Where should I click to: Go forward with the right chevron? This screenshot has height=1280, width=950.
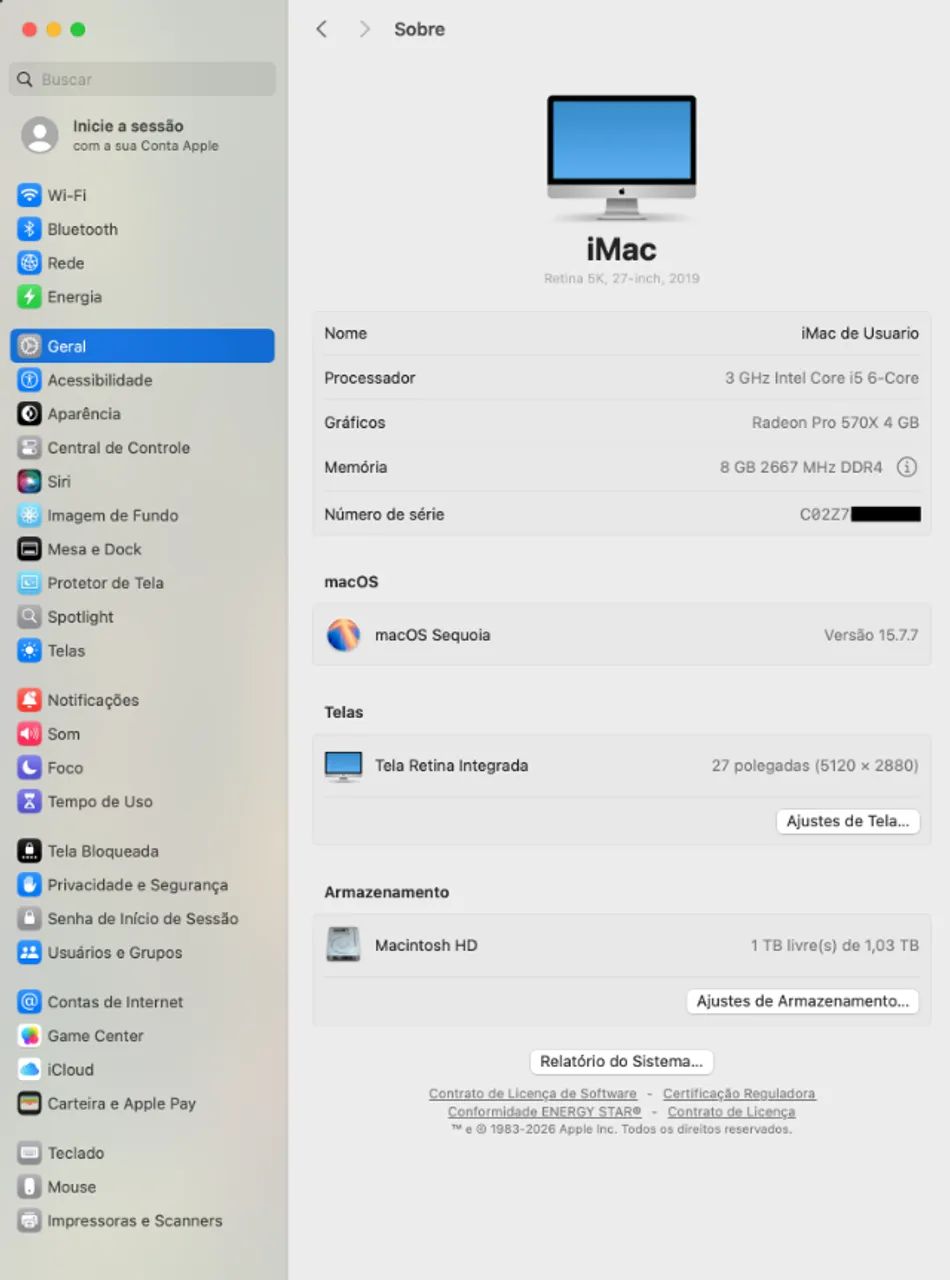[365, 29]
